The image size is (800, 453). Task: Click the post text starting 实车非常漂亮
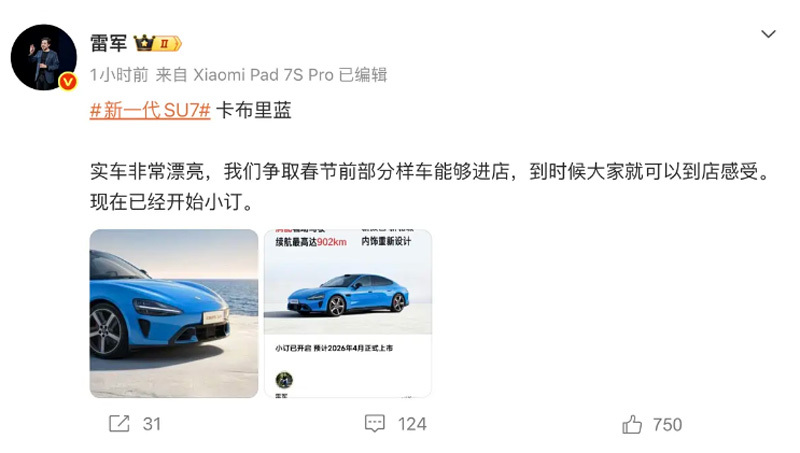point(430,187)
